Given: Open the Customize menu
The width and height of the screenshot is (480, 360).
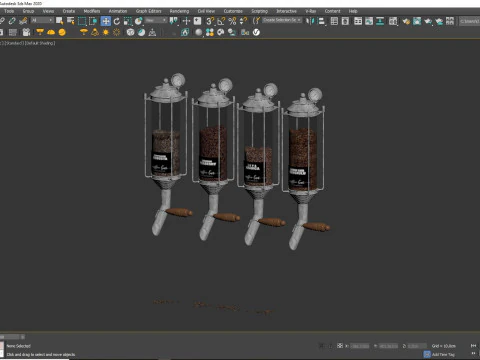Looking at the screenshot, I should point(233,11).
